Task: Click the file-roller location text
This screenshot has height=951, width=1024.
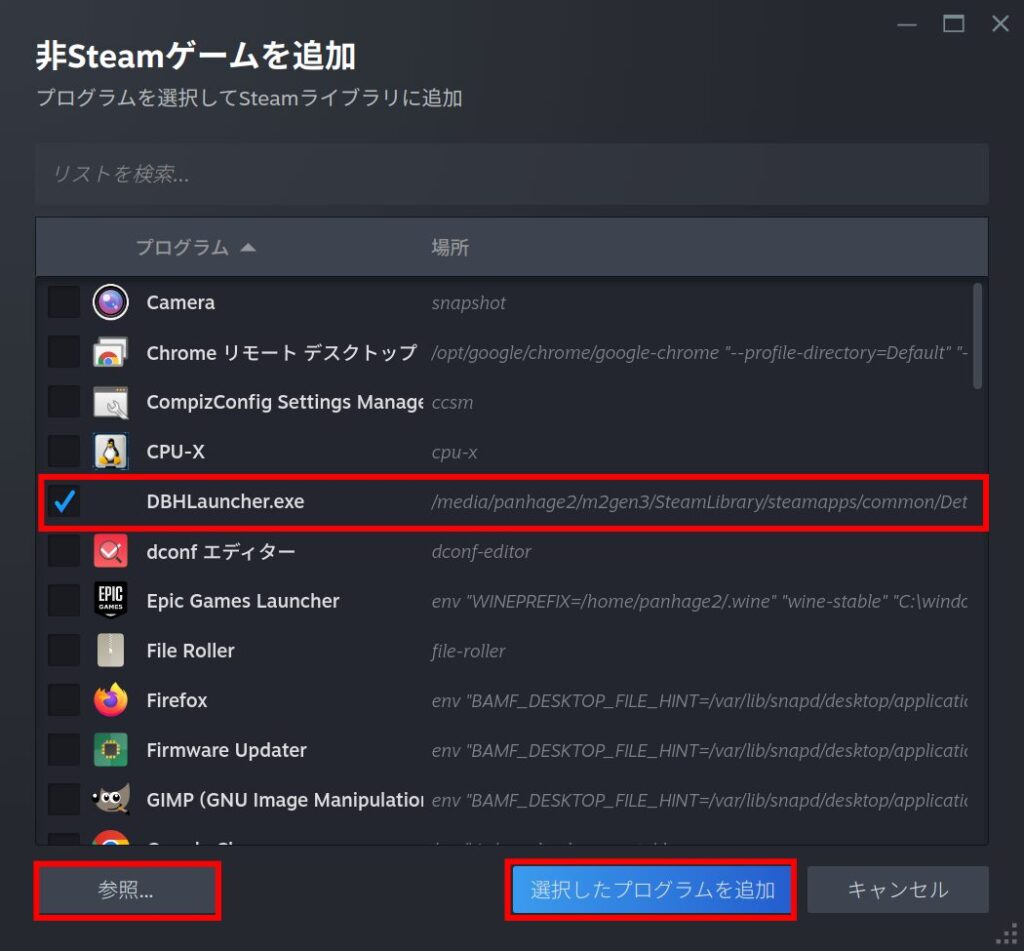Action: point(468,651)
